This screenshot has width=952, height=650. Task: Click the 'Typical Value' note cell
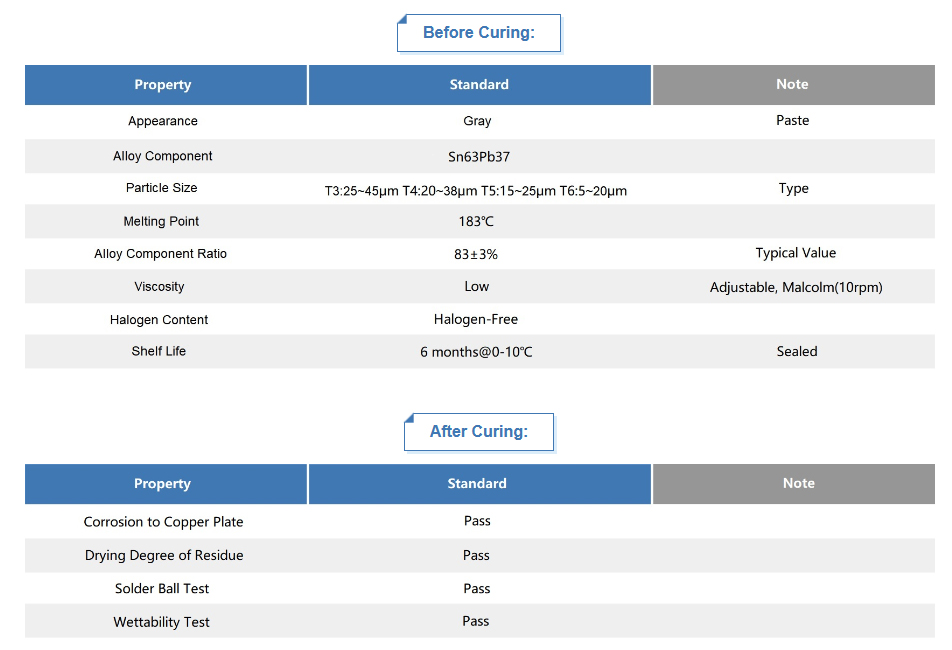(x=795, y=253)
